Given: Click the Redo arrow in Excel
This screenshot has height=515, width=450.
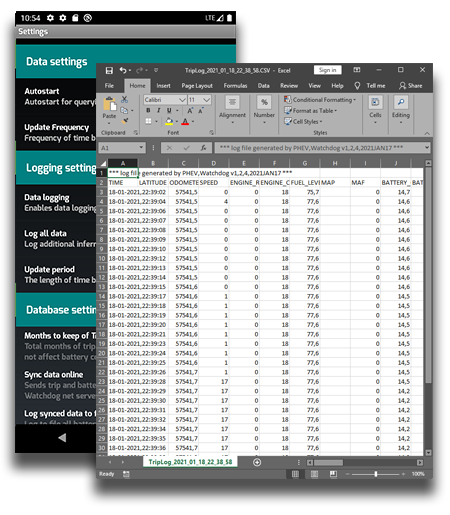Looking at the screenshot, I should coord(140,70).
